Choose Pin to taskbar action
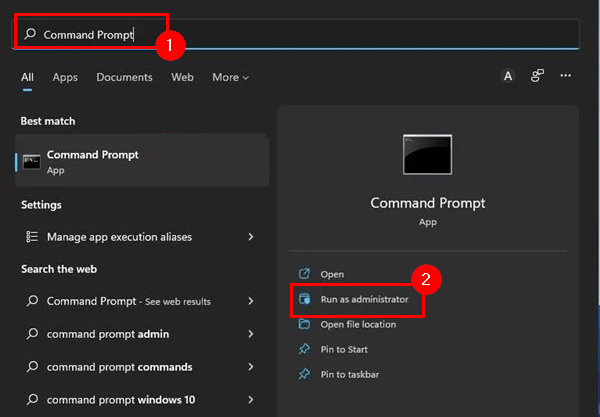This screenshot has height=417, width=600. click(350, 374)
